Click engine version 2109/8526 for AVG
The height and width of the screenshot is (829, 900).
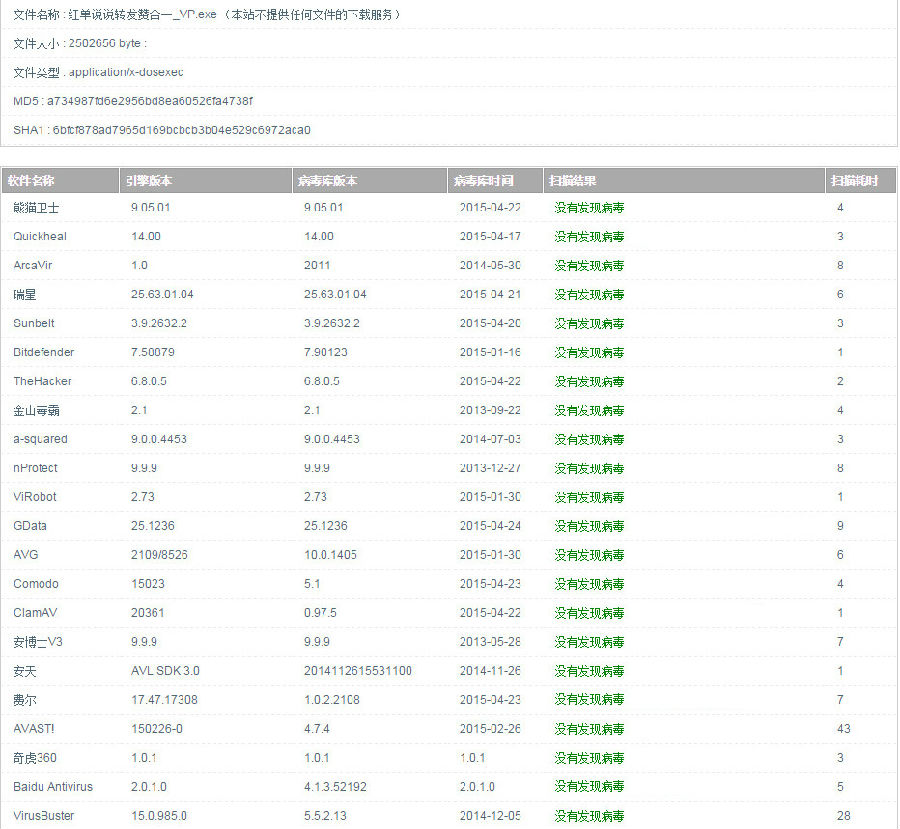tap(159, 555)
